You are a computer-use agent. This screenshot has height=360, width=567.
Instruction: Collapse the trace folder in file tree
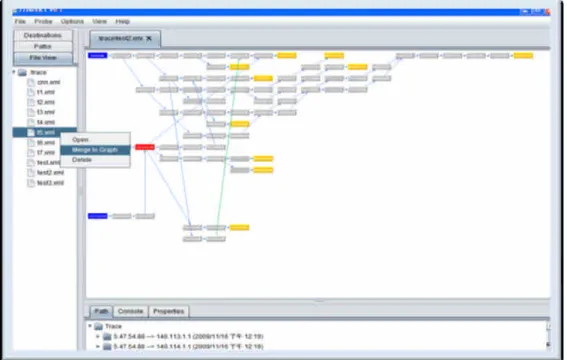14,72
